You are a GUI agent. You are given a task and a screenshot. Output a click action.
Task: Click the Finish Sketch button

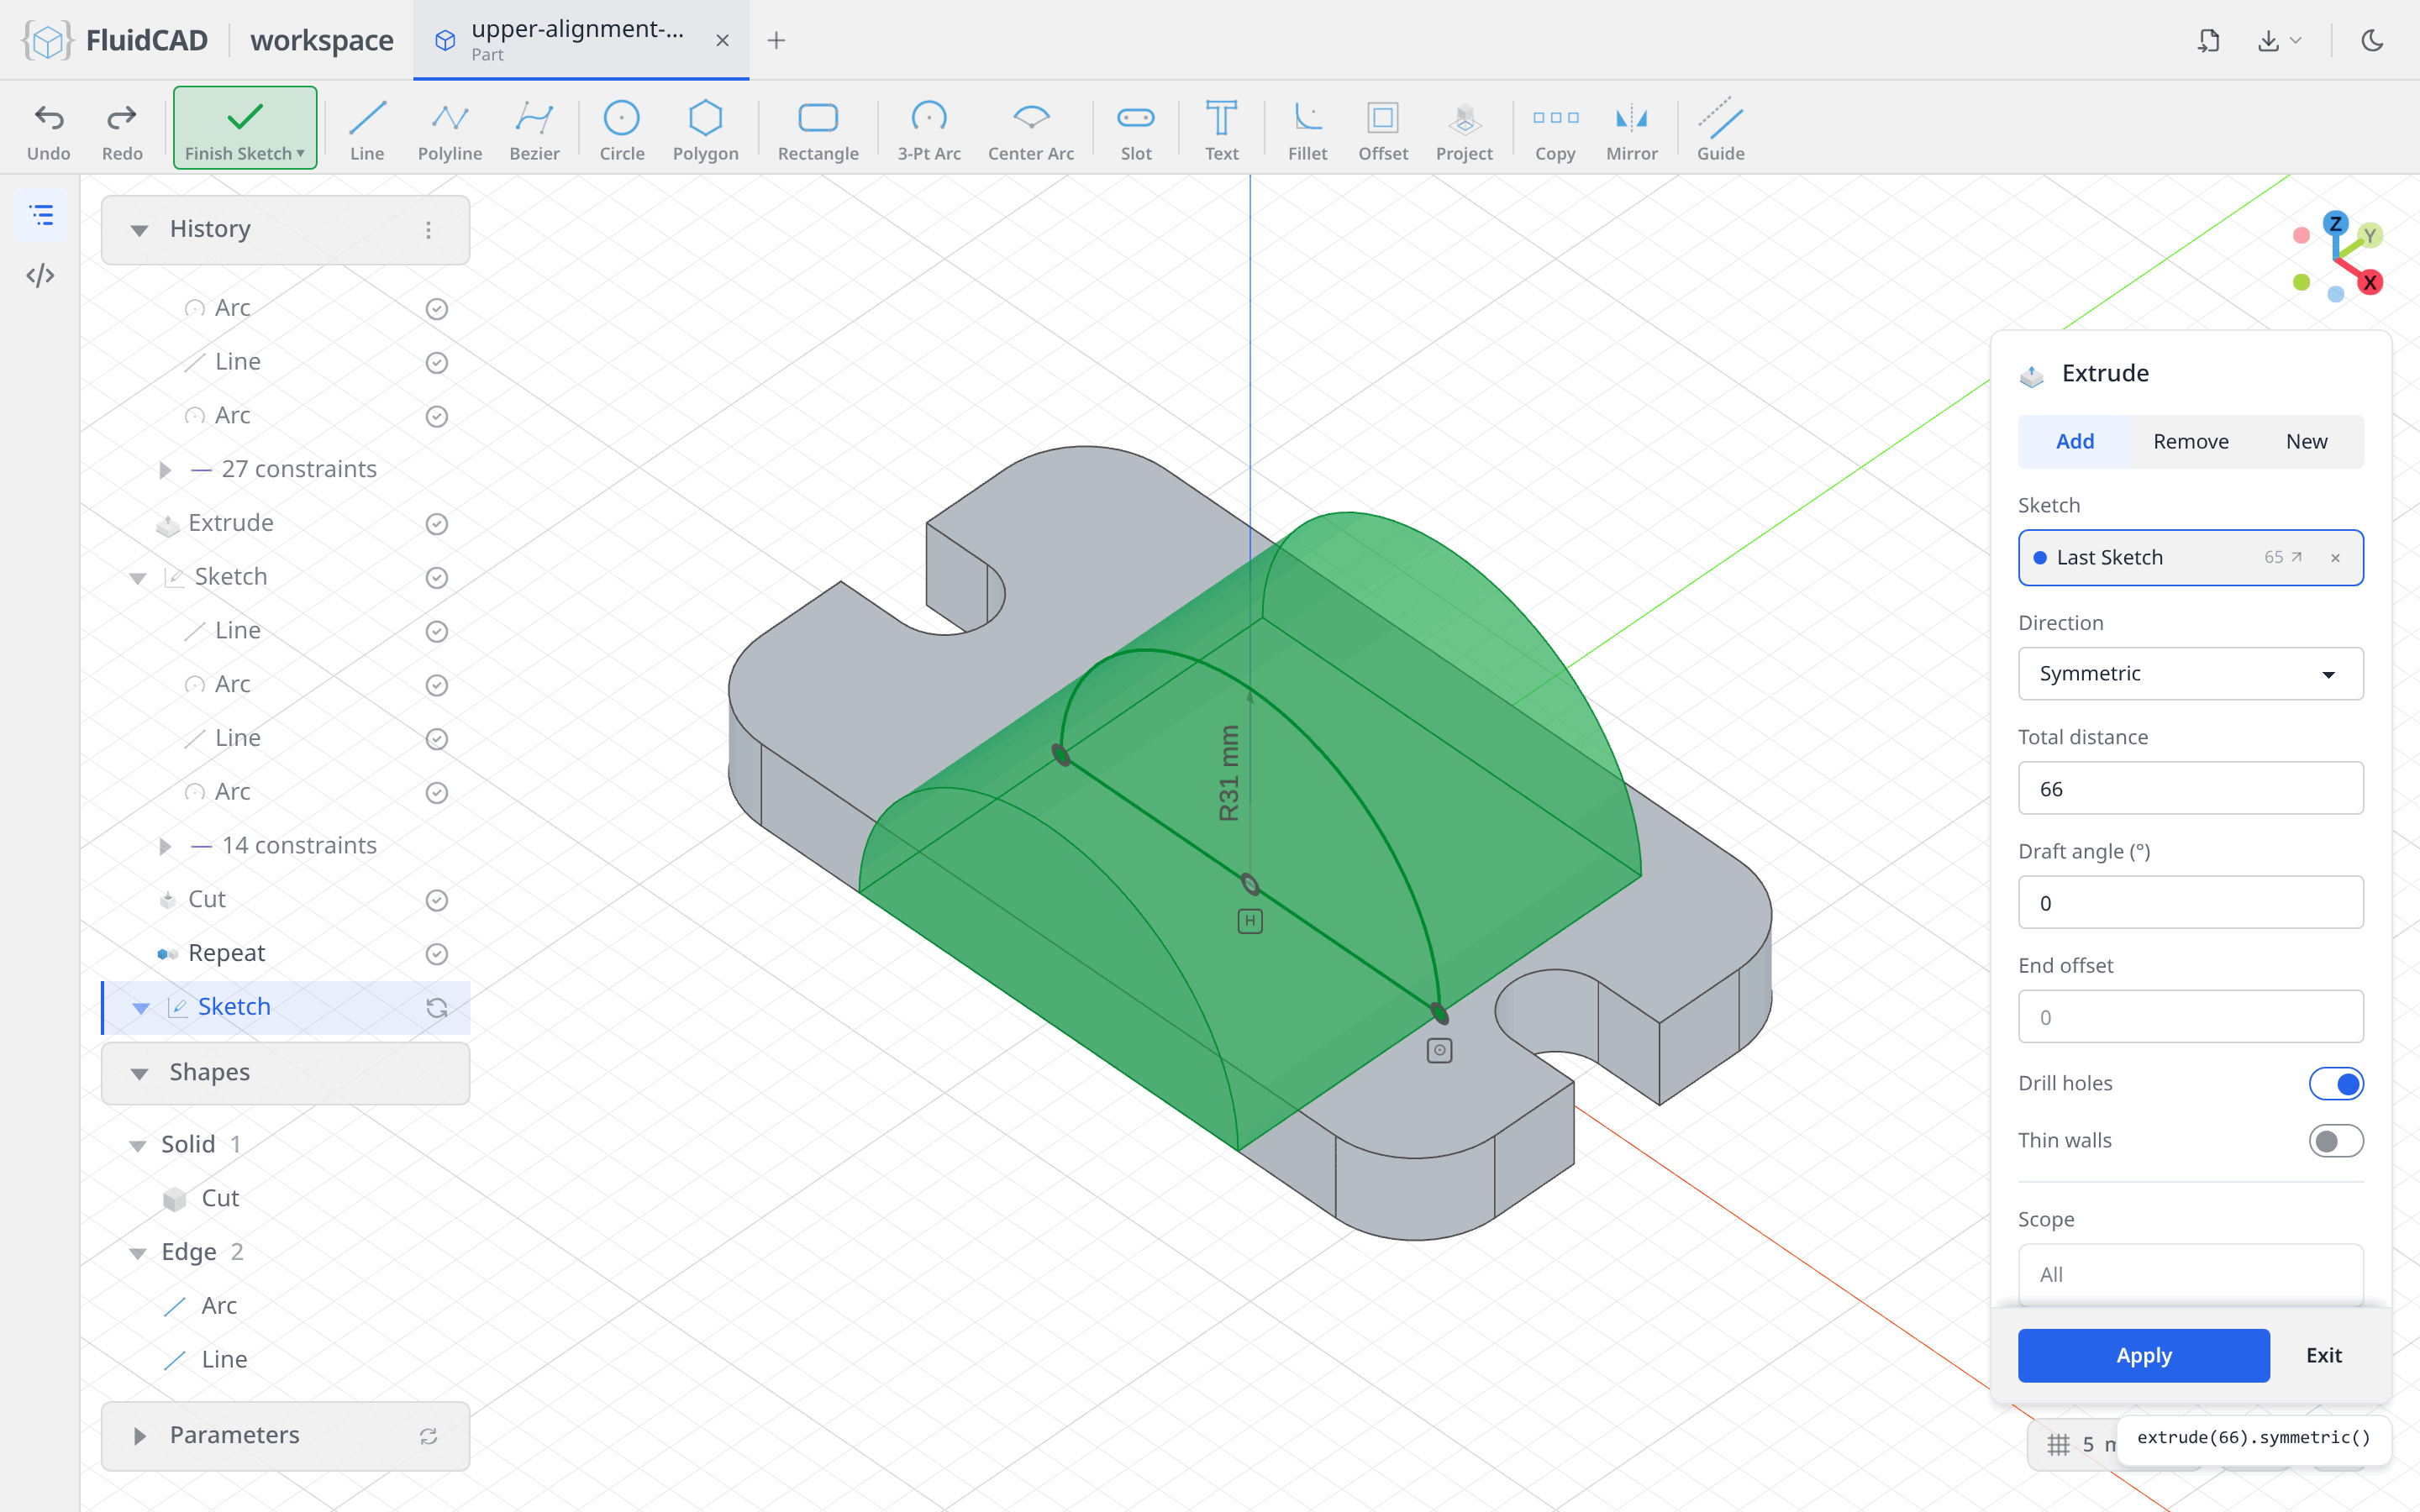245,128
